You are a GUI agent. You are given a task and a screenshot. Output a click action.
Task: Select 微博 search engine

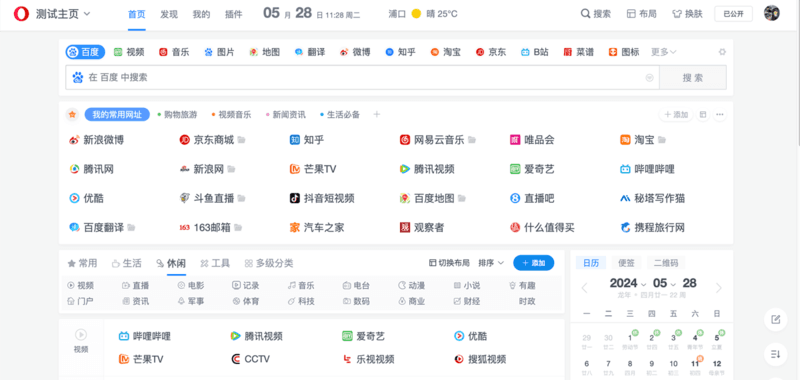pos(355,52)
